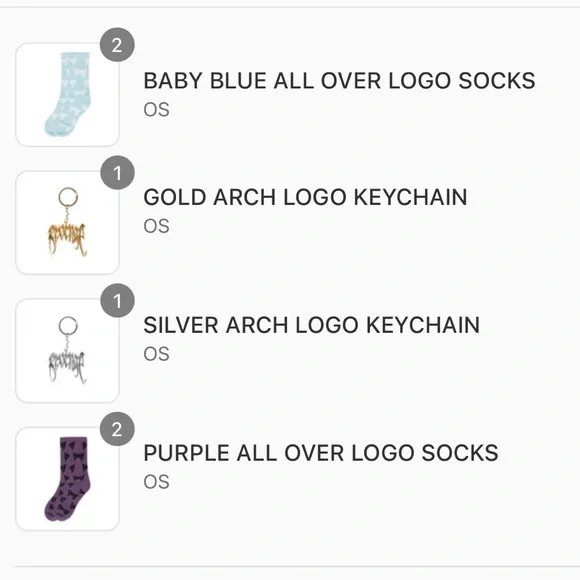Viewport: 580px width, 580px height.
Task: Open the baby blue socks thumbnail
Action: pos(67,95)
